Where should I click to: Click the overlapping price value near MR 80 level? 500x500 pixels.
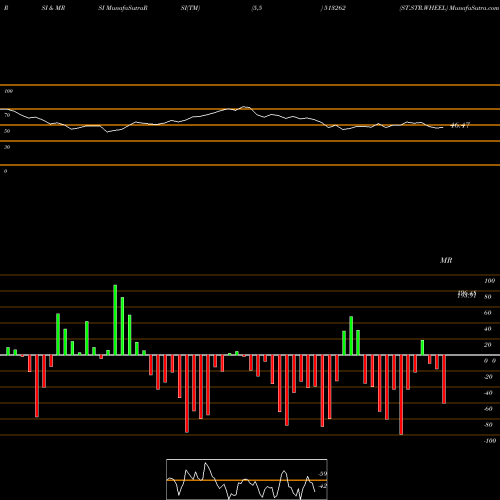coord(467,294)
